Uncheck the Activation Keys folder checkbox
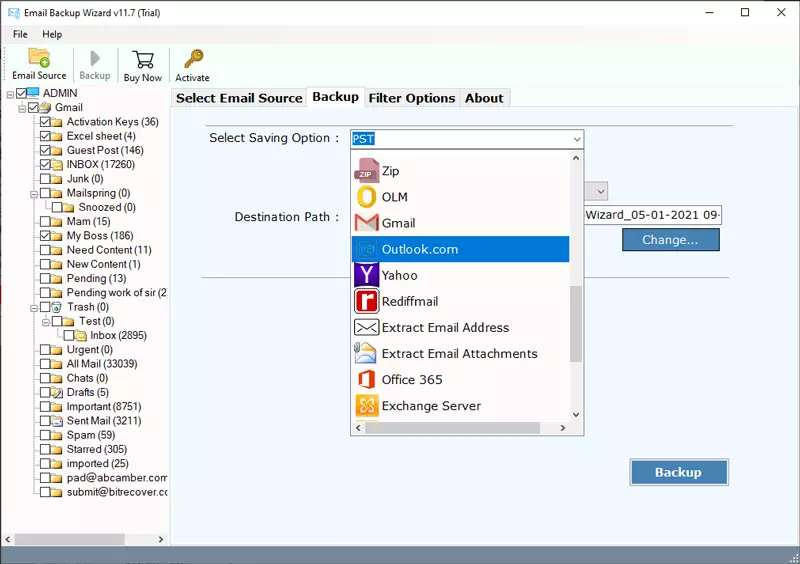The height and width of the screenshot is (564, 800). click(45, 121)
